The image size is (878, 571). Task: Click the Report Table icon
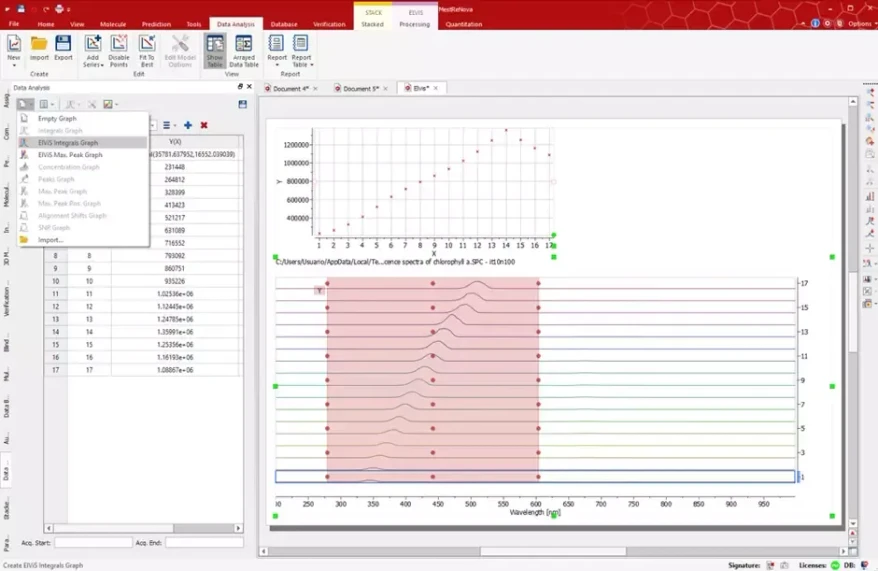tap(301, 44)
